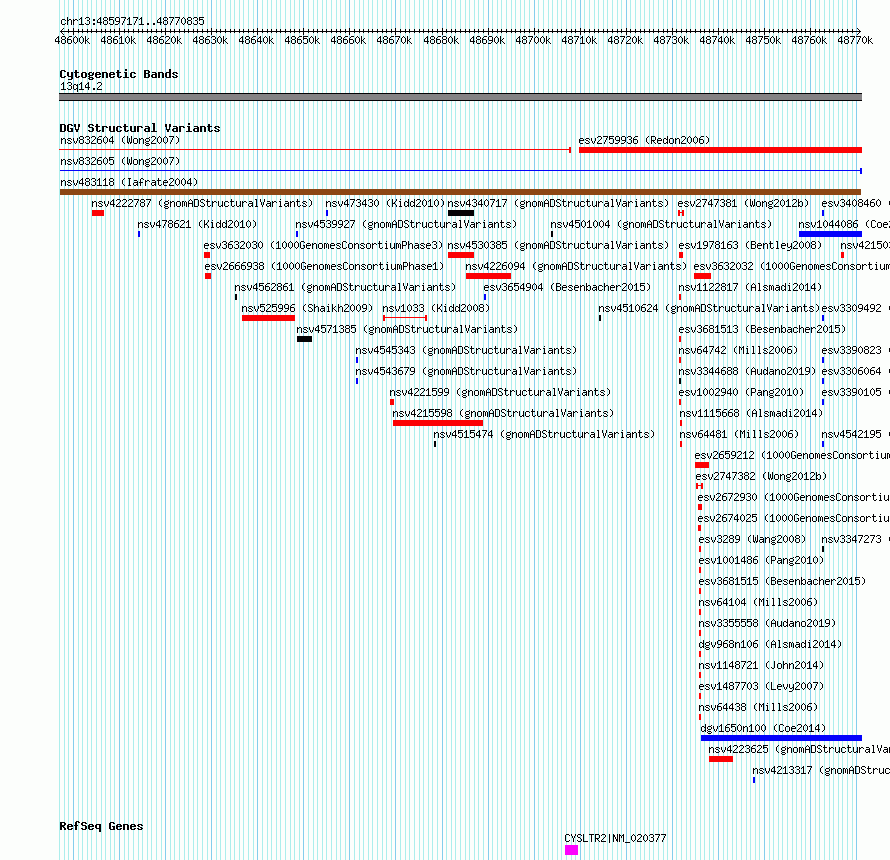This screenshot has width=890, height=860.
Task: Click the 13q14.2 cytogenetic band bar
Action: 460,97
